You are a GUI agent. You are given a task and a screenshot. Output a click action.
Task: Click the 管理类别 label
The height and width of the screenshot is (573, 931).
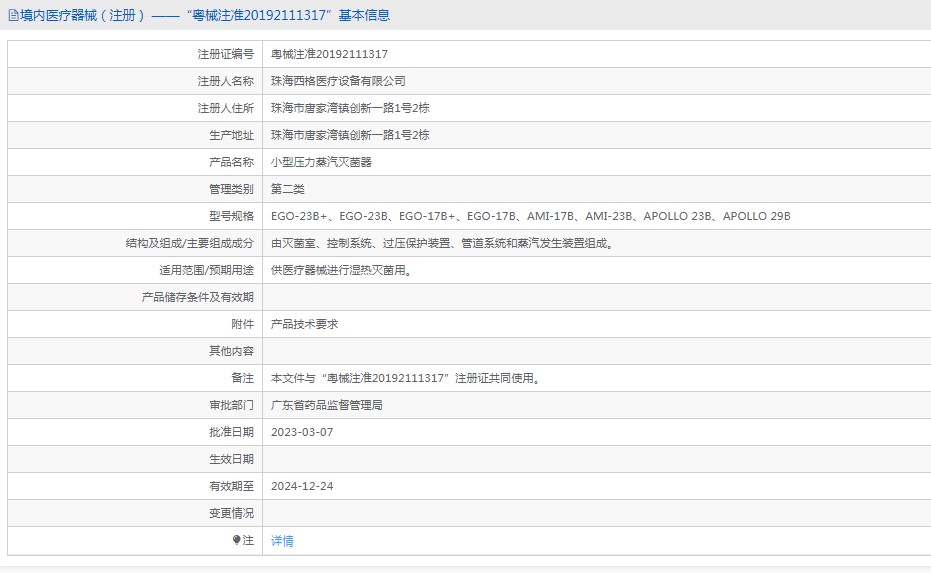[x=232, y=189]
